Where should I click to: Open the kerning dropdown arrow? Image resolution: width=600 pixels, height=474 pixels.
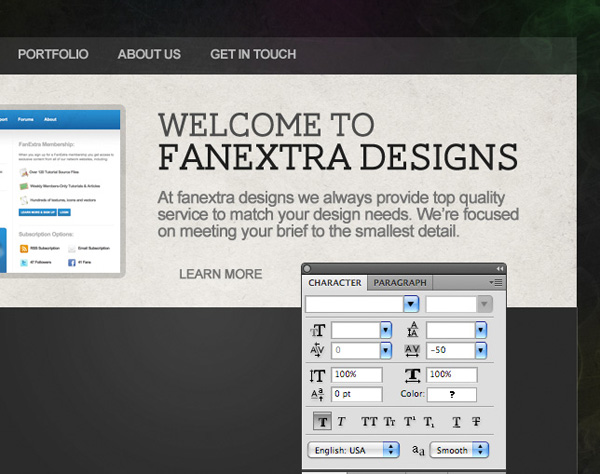[x=386, y=350]
